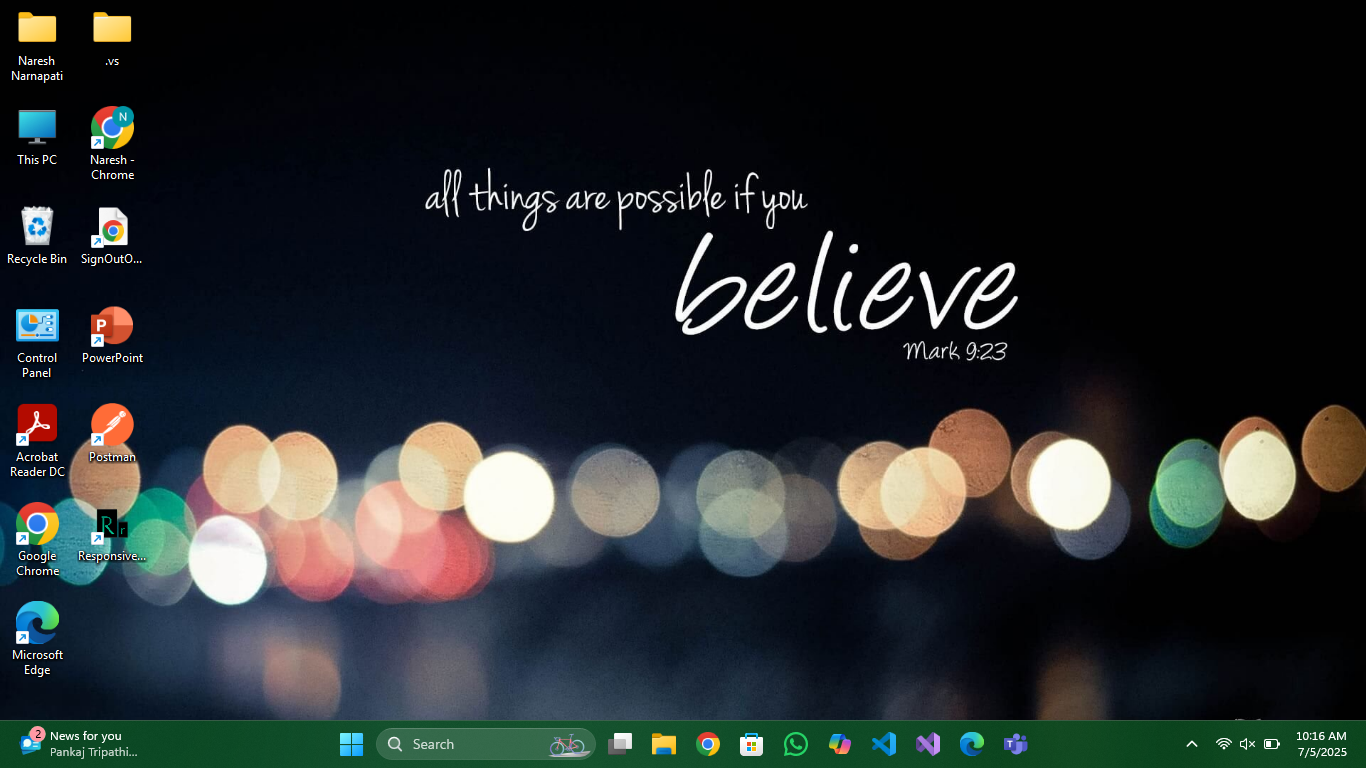Open Microsoft Teams in the taskbar

tap(1016, 744)
